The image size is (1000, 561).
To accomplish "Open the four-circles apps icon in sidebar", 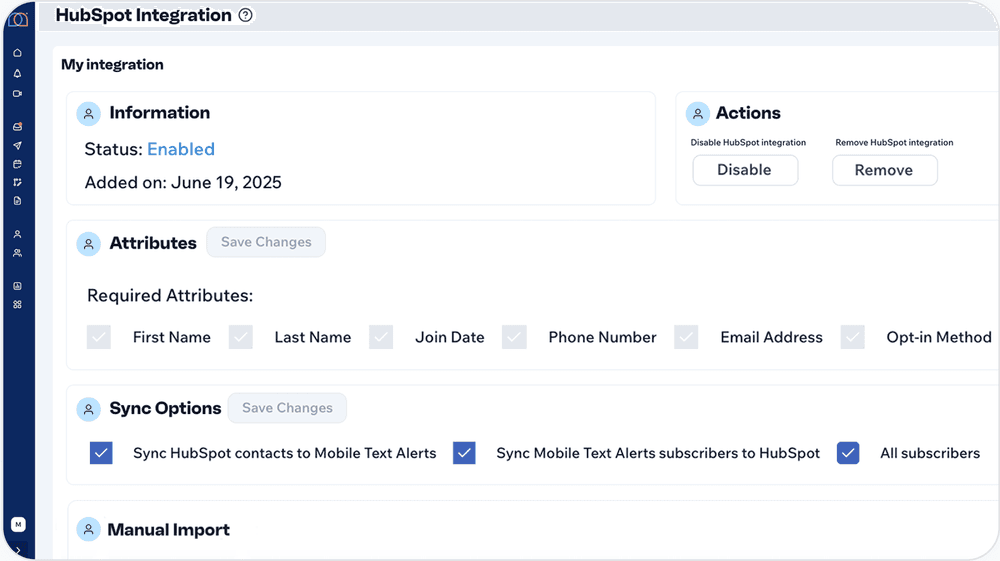I will pyautogui.click(x=18, y=305).
